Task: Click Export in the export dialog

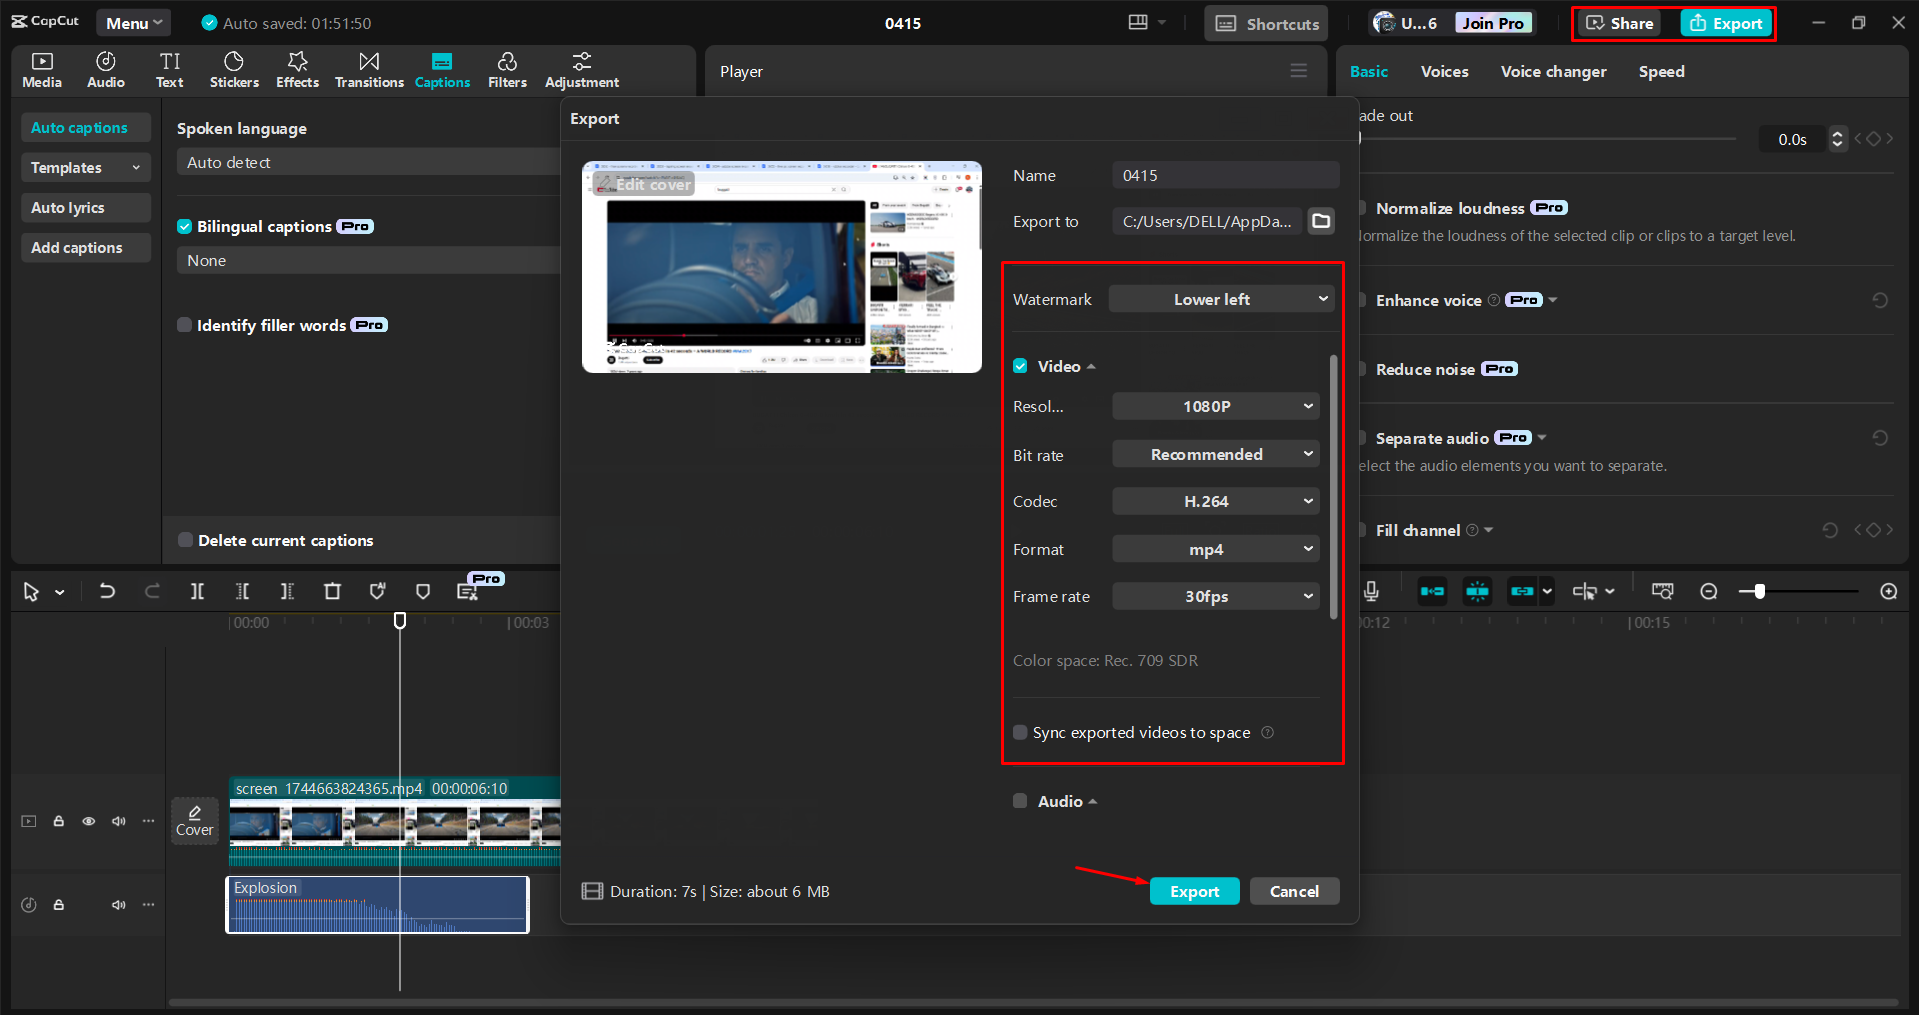Action: coord(1194,890)
